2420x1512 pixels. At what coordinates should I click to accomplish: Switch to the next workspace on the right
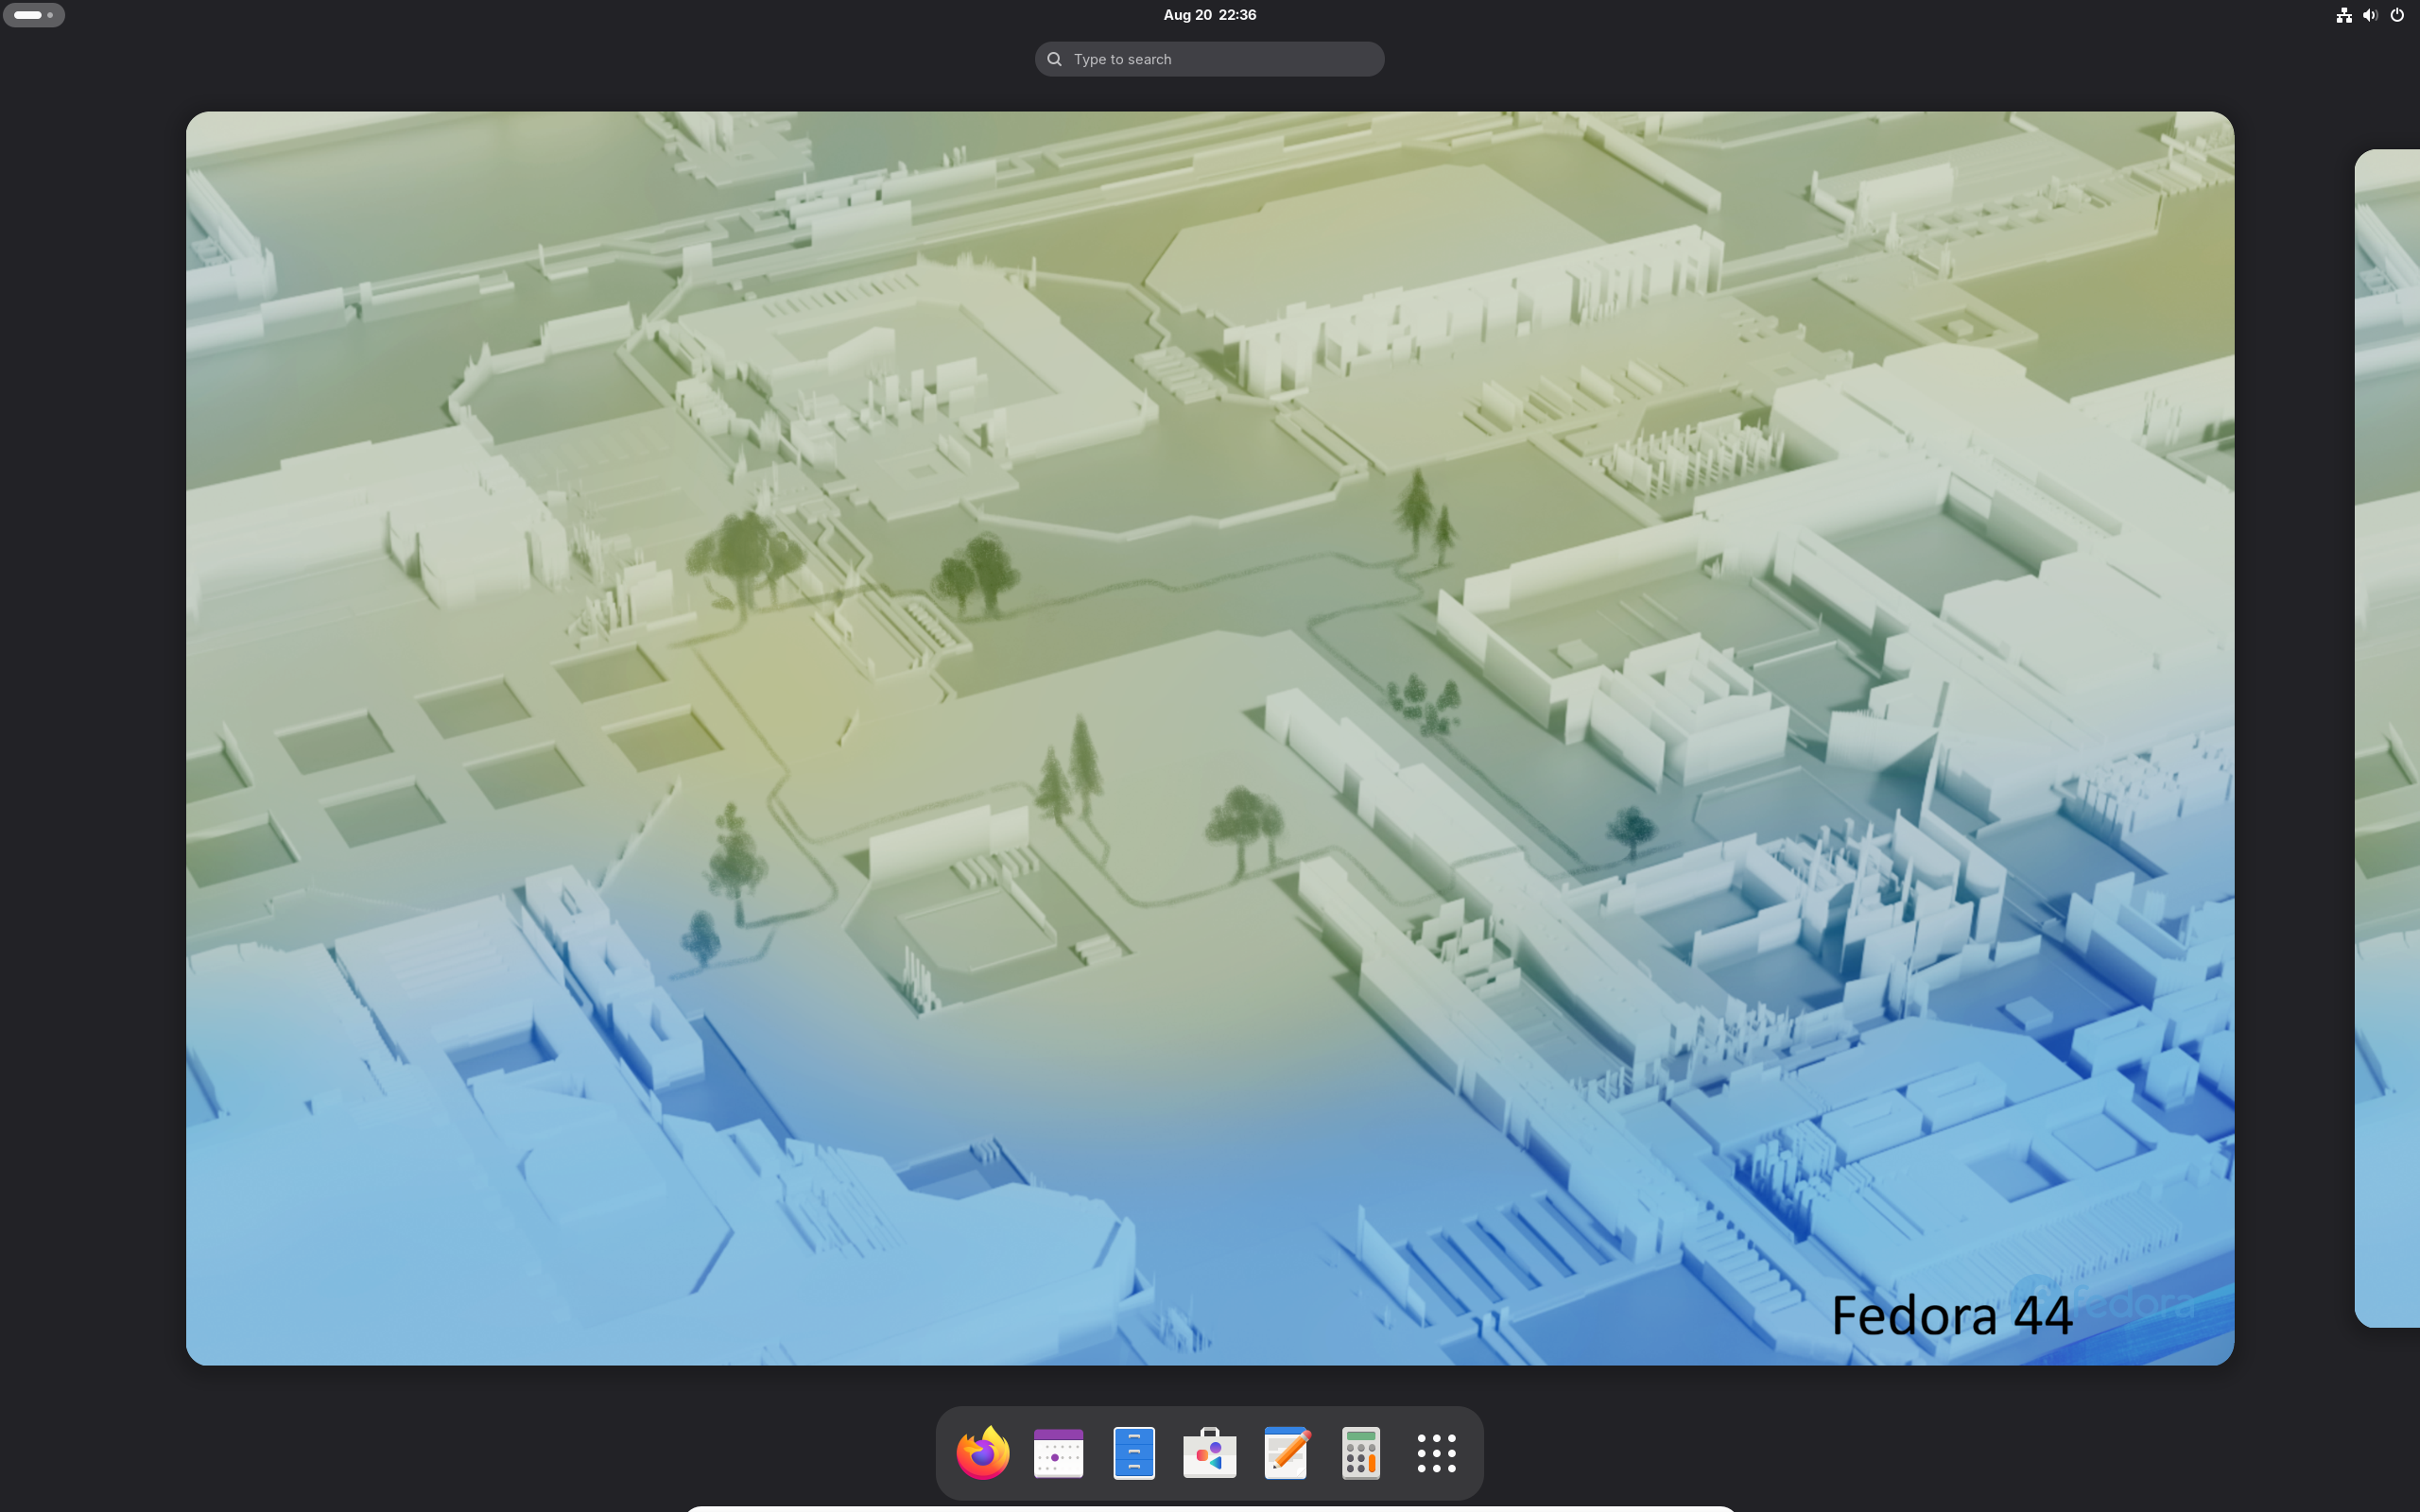(2388, 738)
